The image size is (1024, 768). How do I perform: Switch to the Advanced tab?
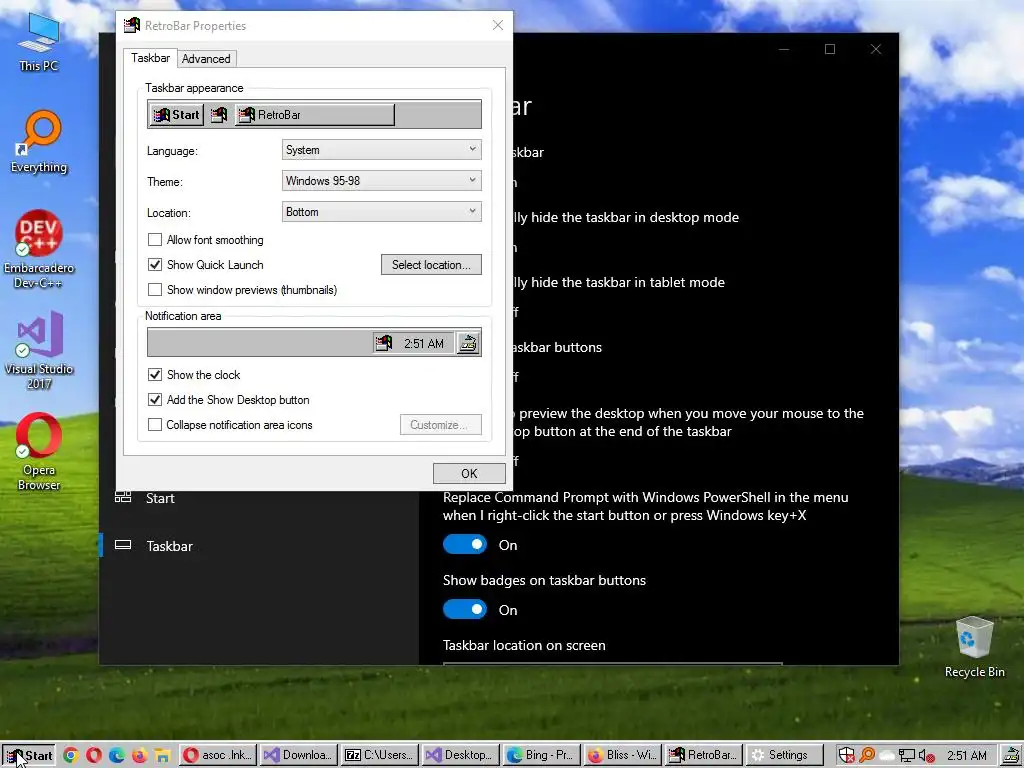[x=206, y=59]
